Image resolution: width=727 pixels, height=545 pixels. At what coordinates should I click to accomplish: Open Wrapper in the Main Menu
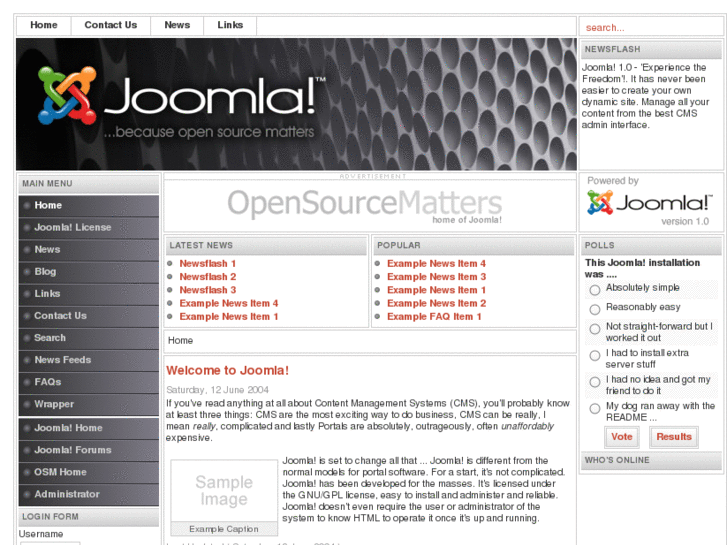[89, 404]
